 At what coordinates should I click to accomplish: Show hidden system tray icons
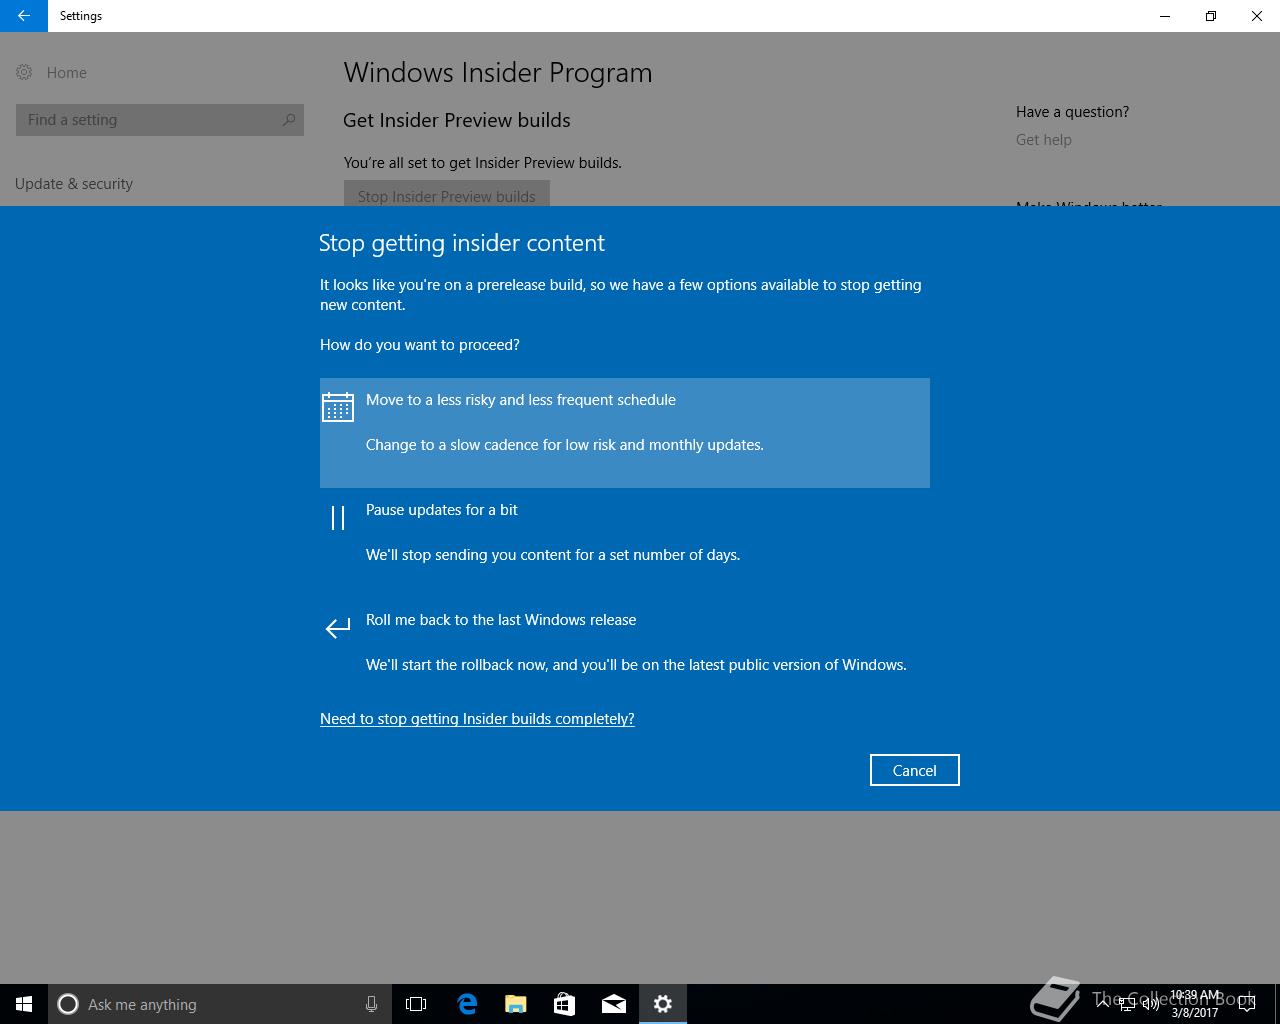coord(1103,1004)
